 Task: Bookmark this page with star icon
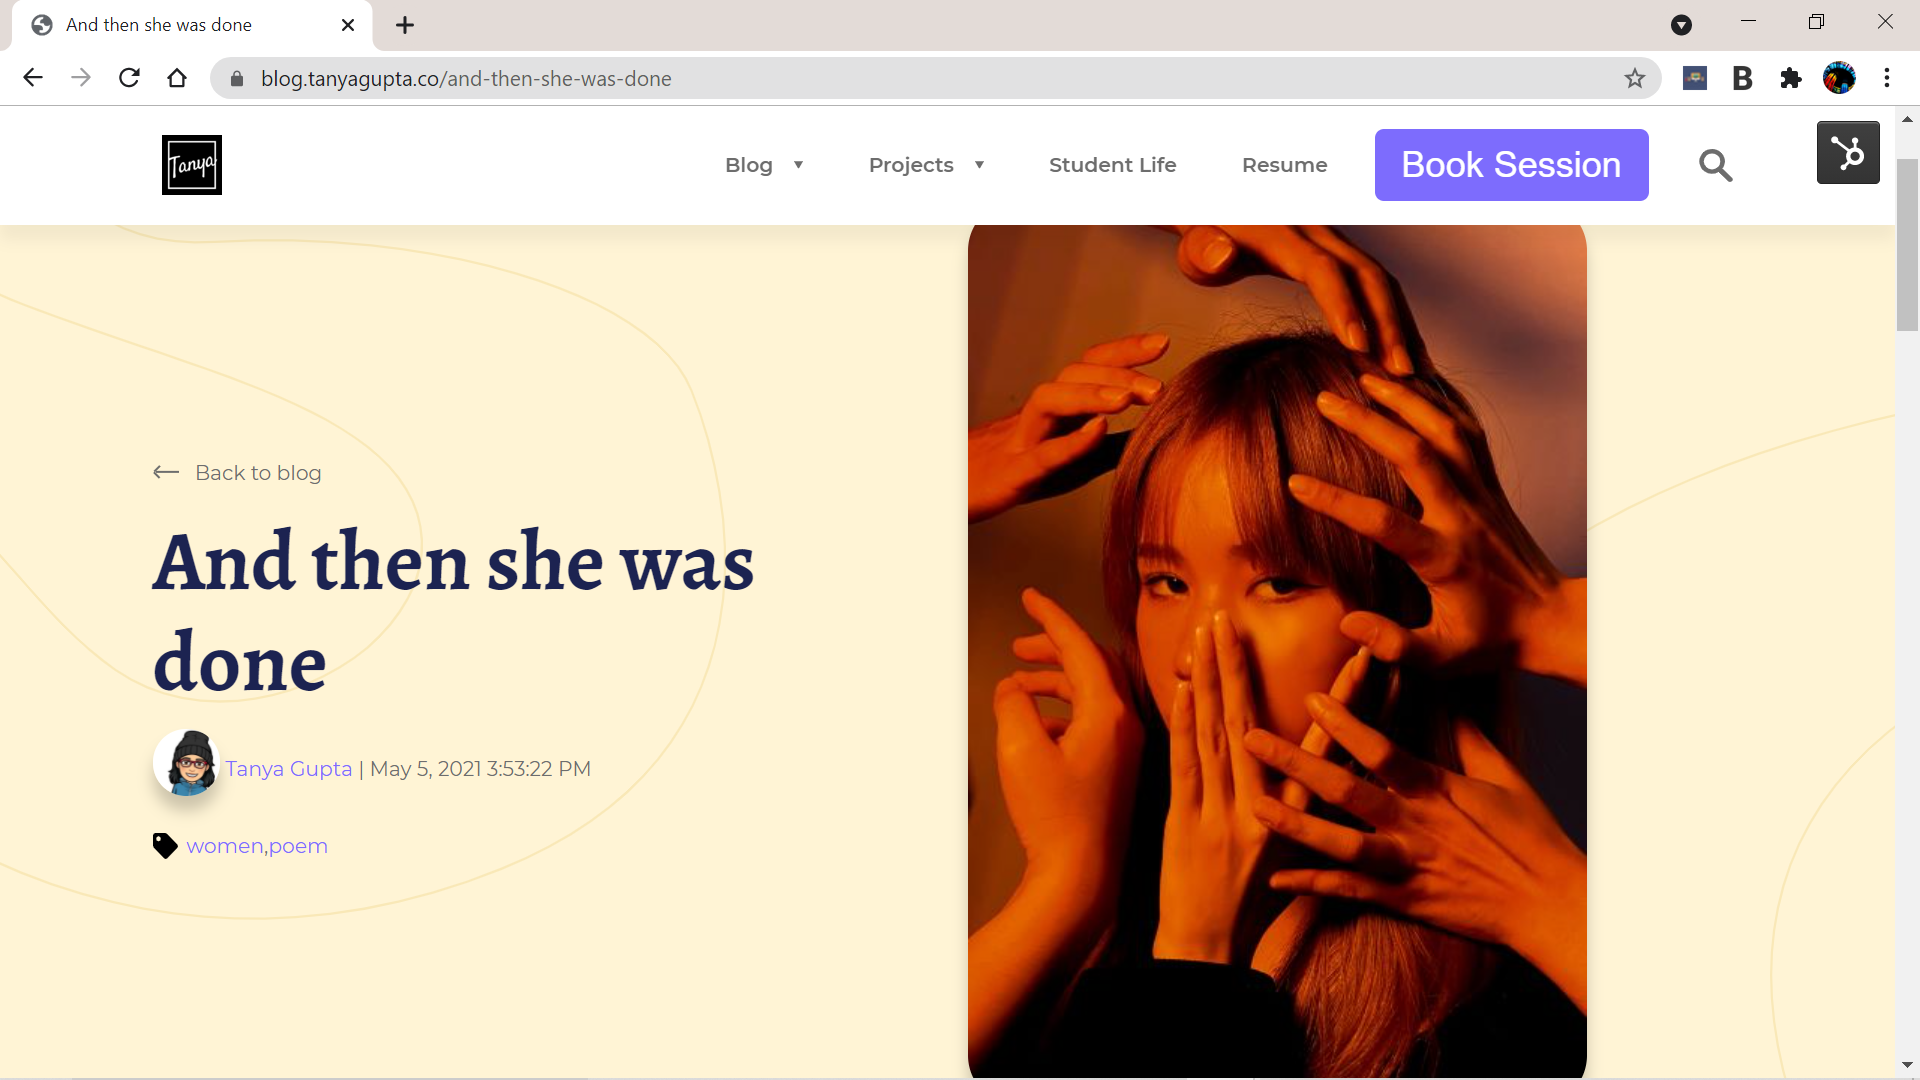pos(1634,78)
